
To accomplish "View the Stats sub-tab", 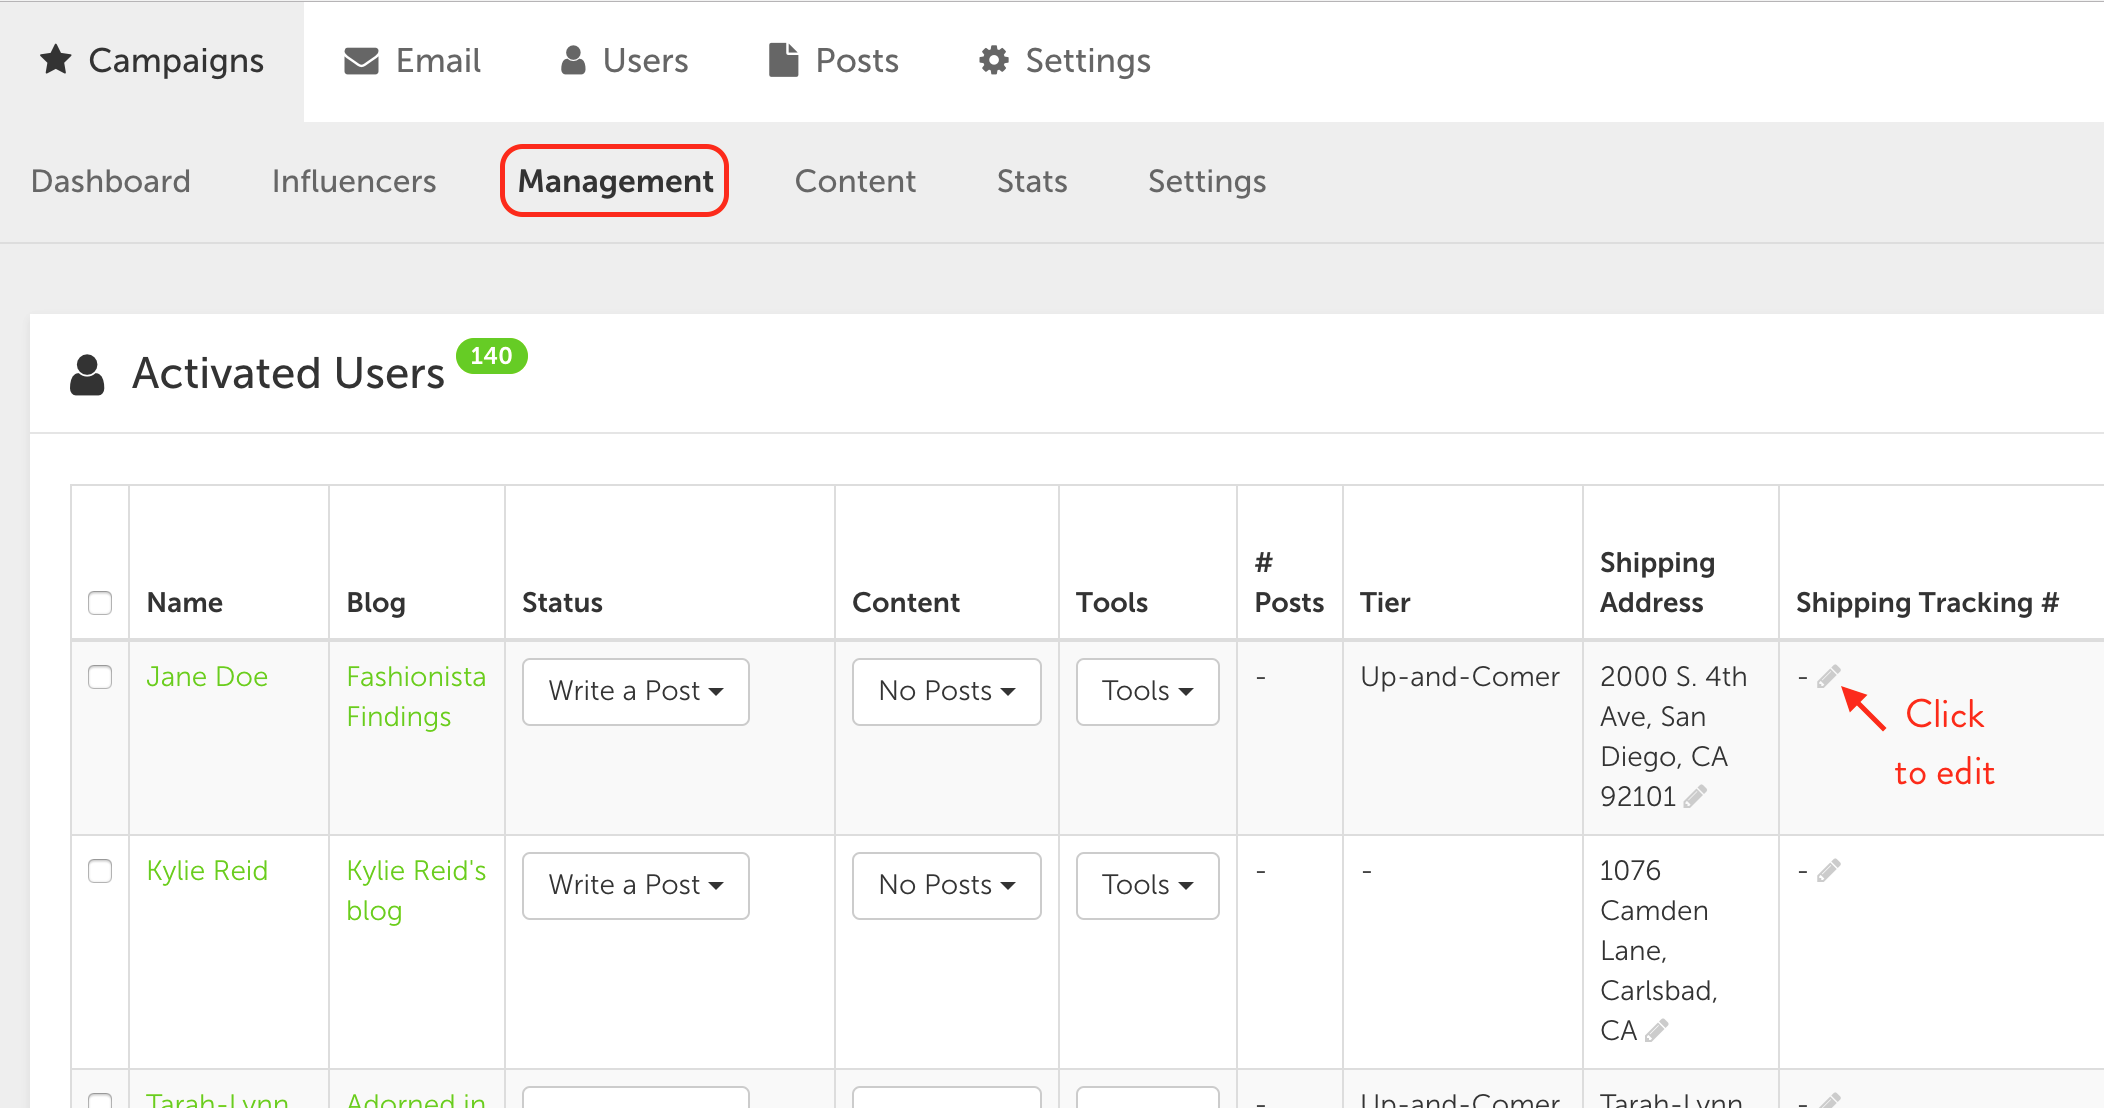I will click(x=1032, y=181).
